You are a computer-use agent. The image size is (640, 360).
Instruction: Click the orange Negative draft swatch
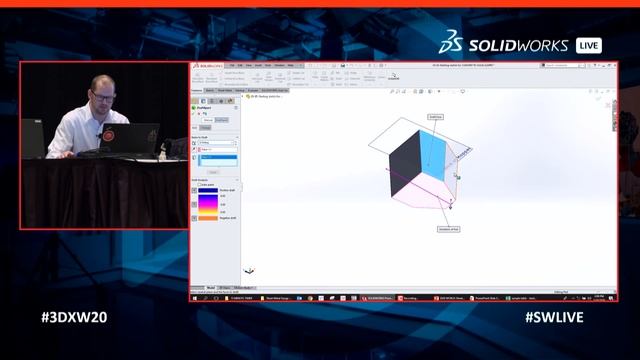pyautogui.click(x=208, y=218)
